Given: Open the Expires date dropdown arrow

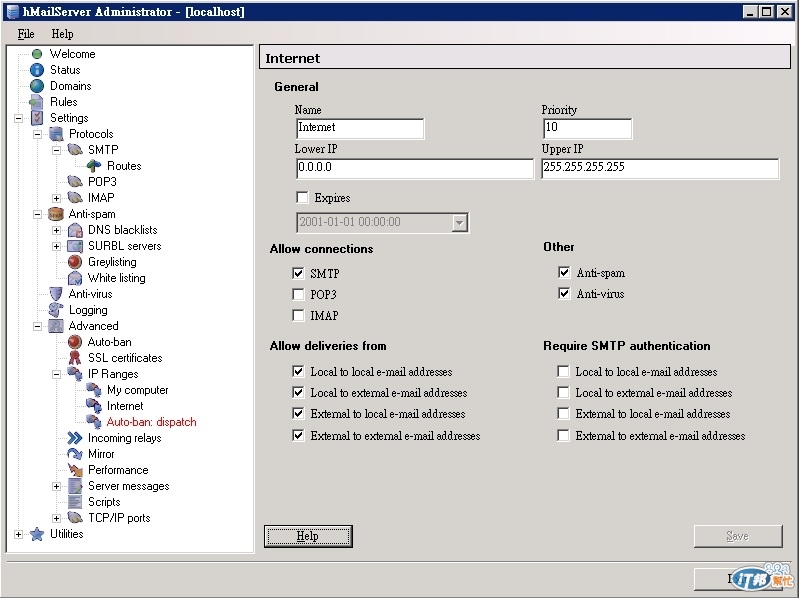Looking at the screenshot, I should 460,223.
